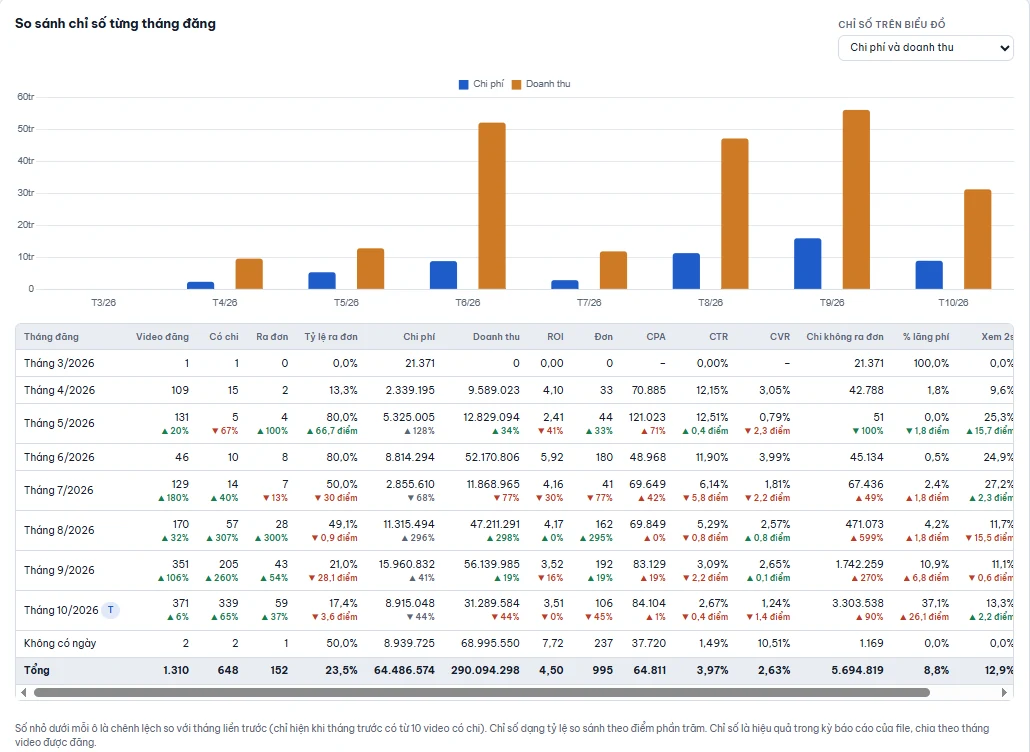Click the 'CVR' column header

pyautogui.click(x=780, y=337)
